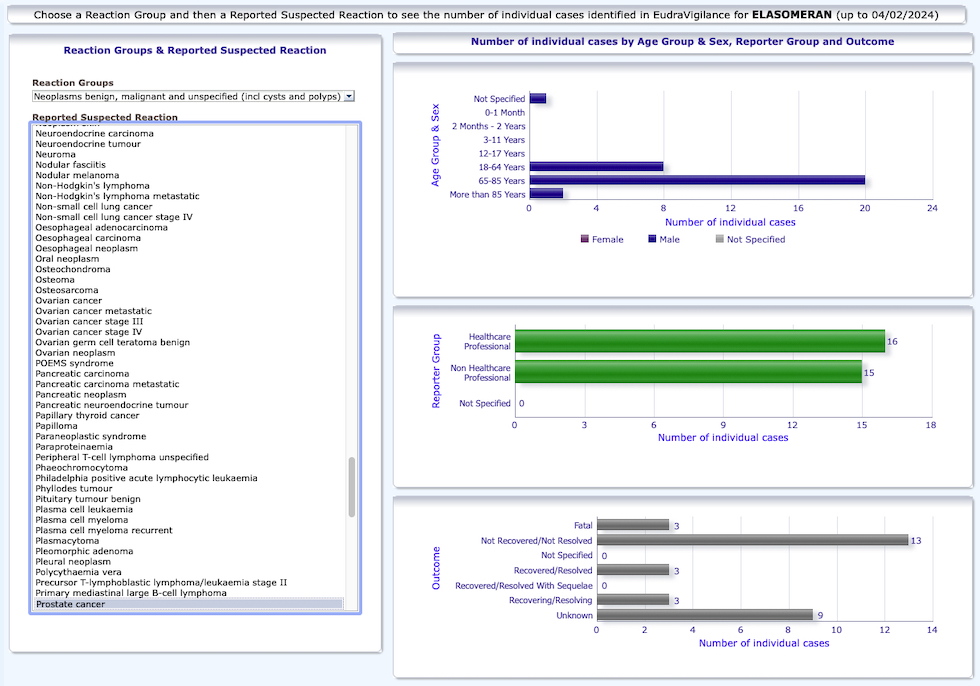Click the Recovered/Resolved outcome bar
Screen dimensions: 980x686
633,570
